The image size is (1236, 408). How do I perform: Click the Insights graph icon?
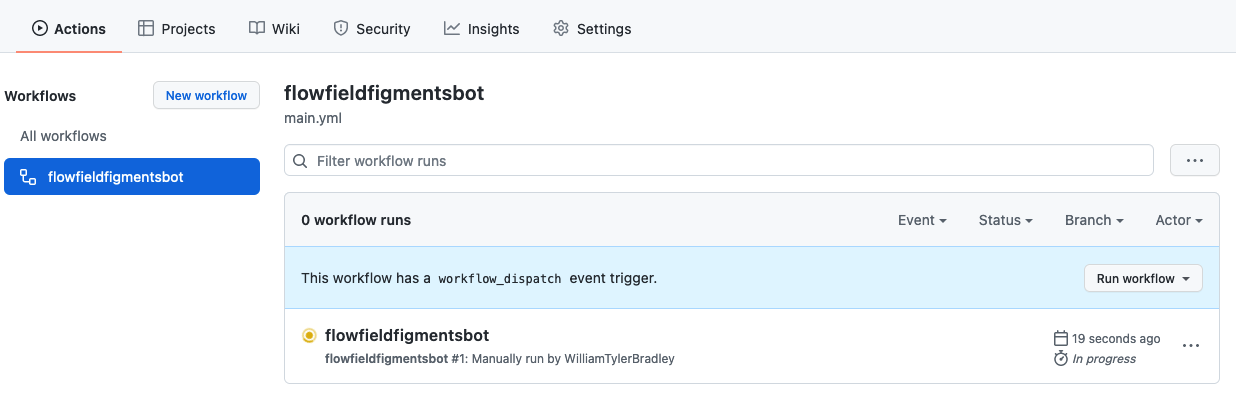pyautogui.click(x=452, y=29)
